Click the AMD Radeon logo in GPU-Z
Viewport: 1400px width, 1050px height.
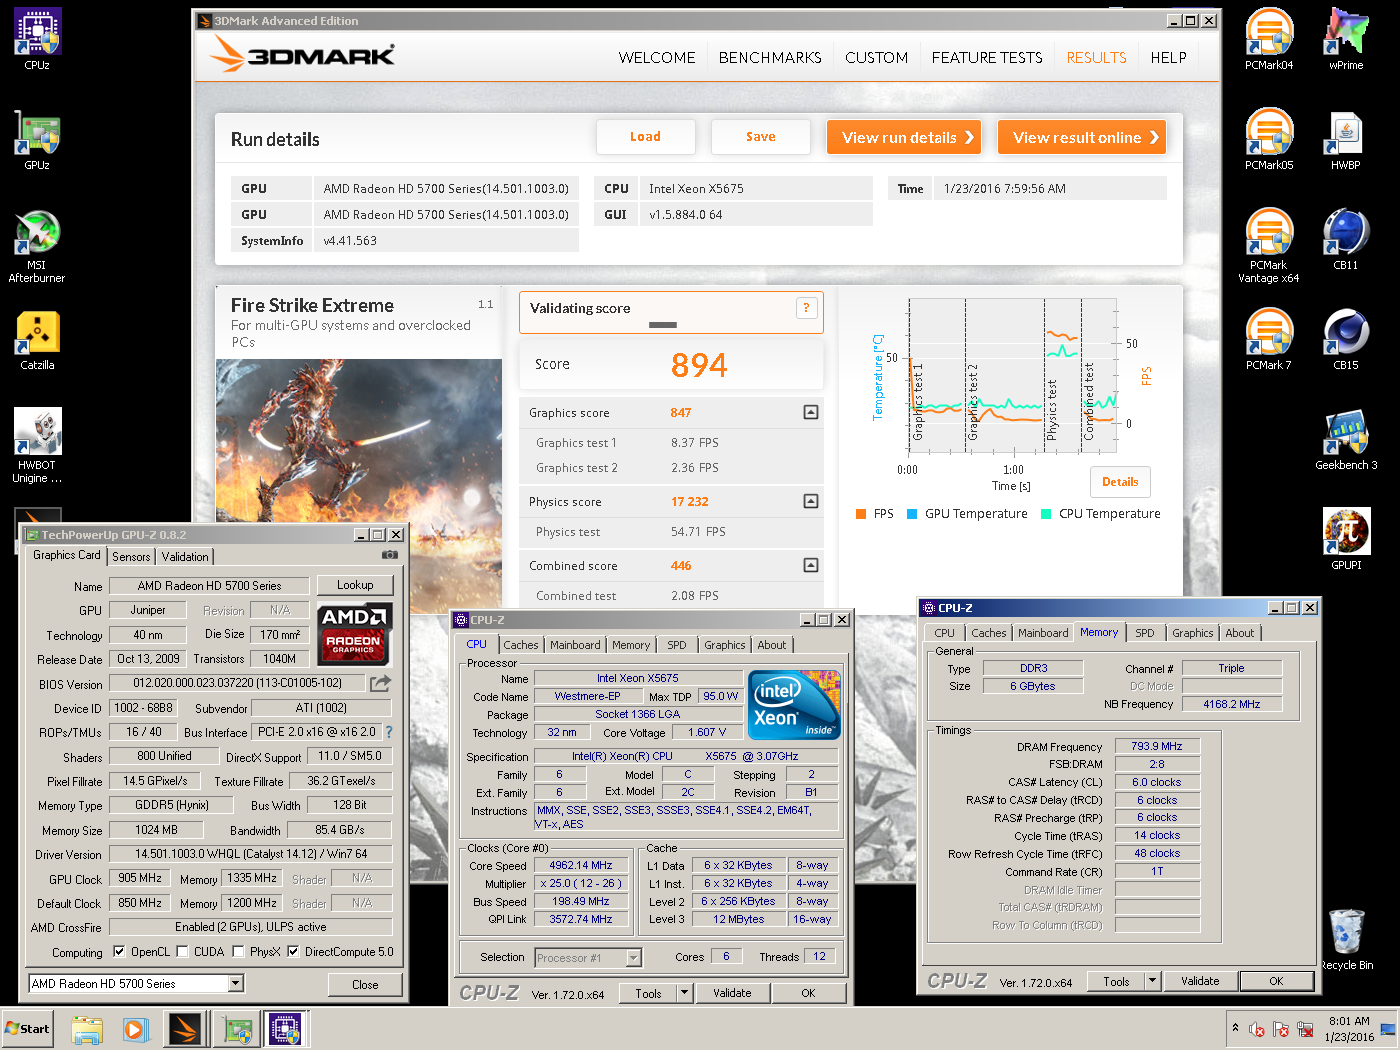[354, 634]
